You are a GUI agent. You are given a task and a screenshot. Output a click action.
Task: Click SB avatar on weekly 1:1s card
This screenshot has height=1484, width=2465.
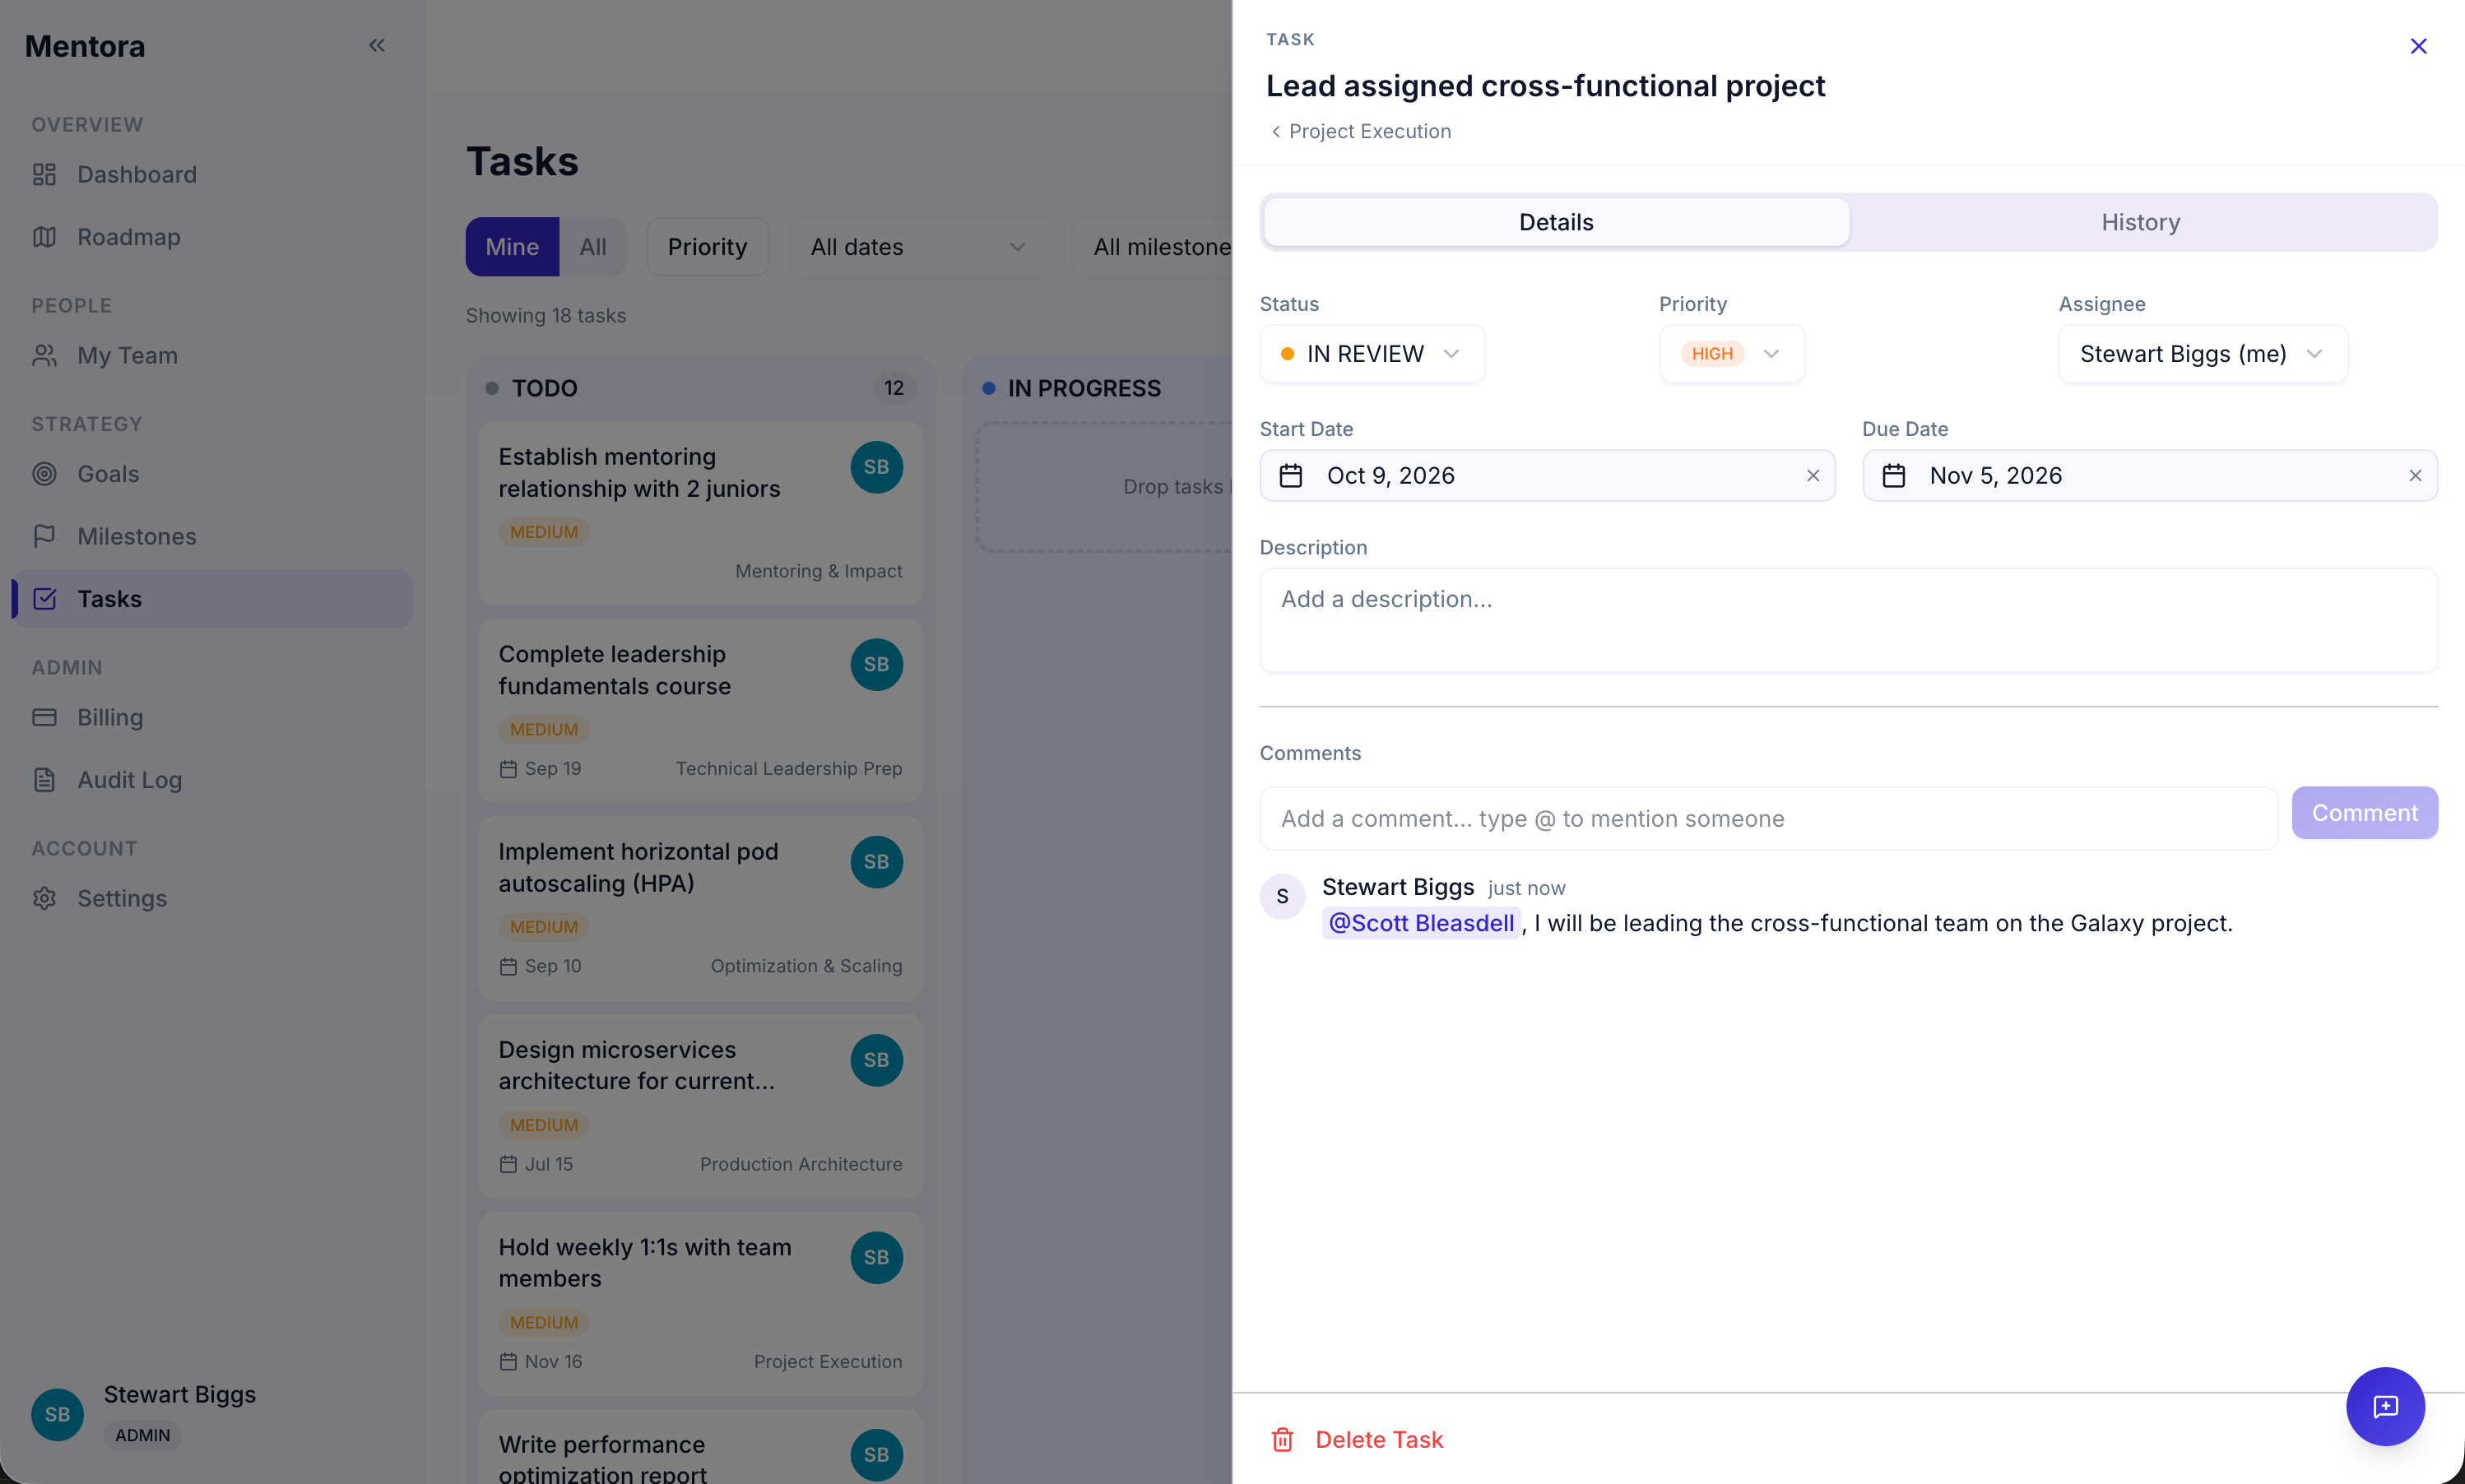click(876, 1257)
